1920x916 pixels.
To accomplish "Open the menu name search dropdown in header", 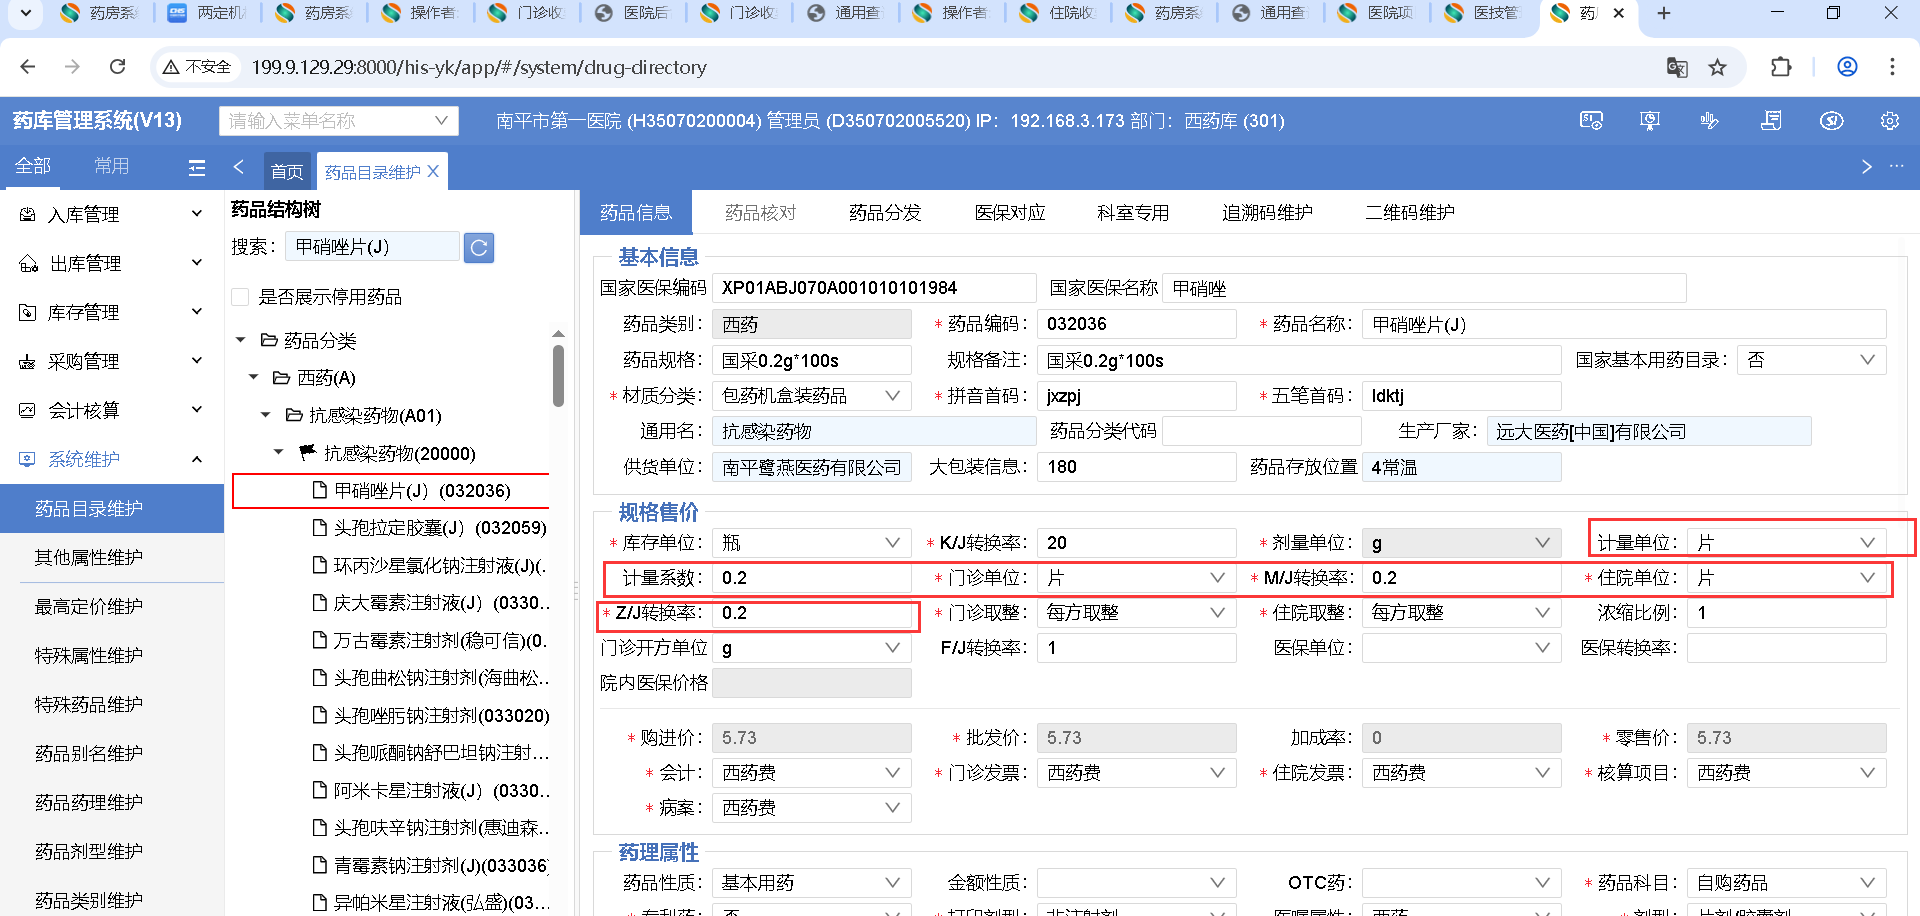I will [339, 121].
